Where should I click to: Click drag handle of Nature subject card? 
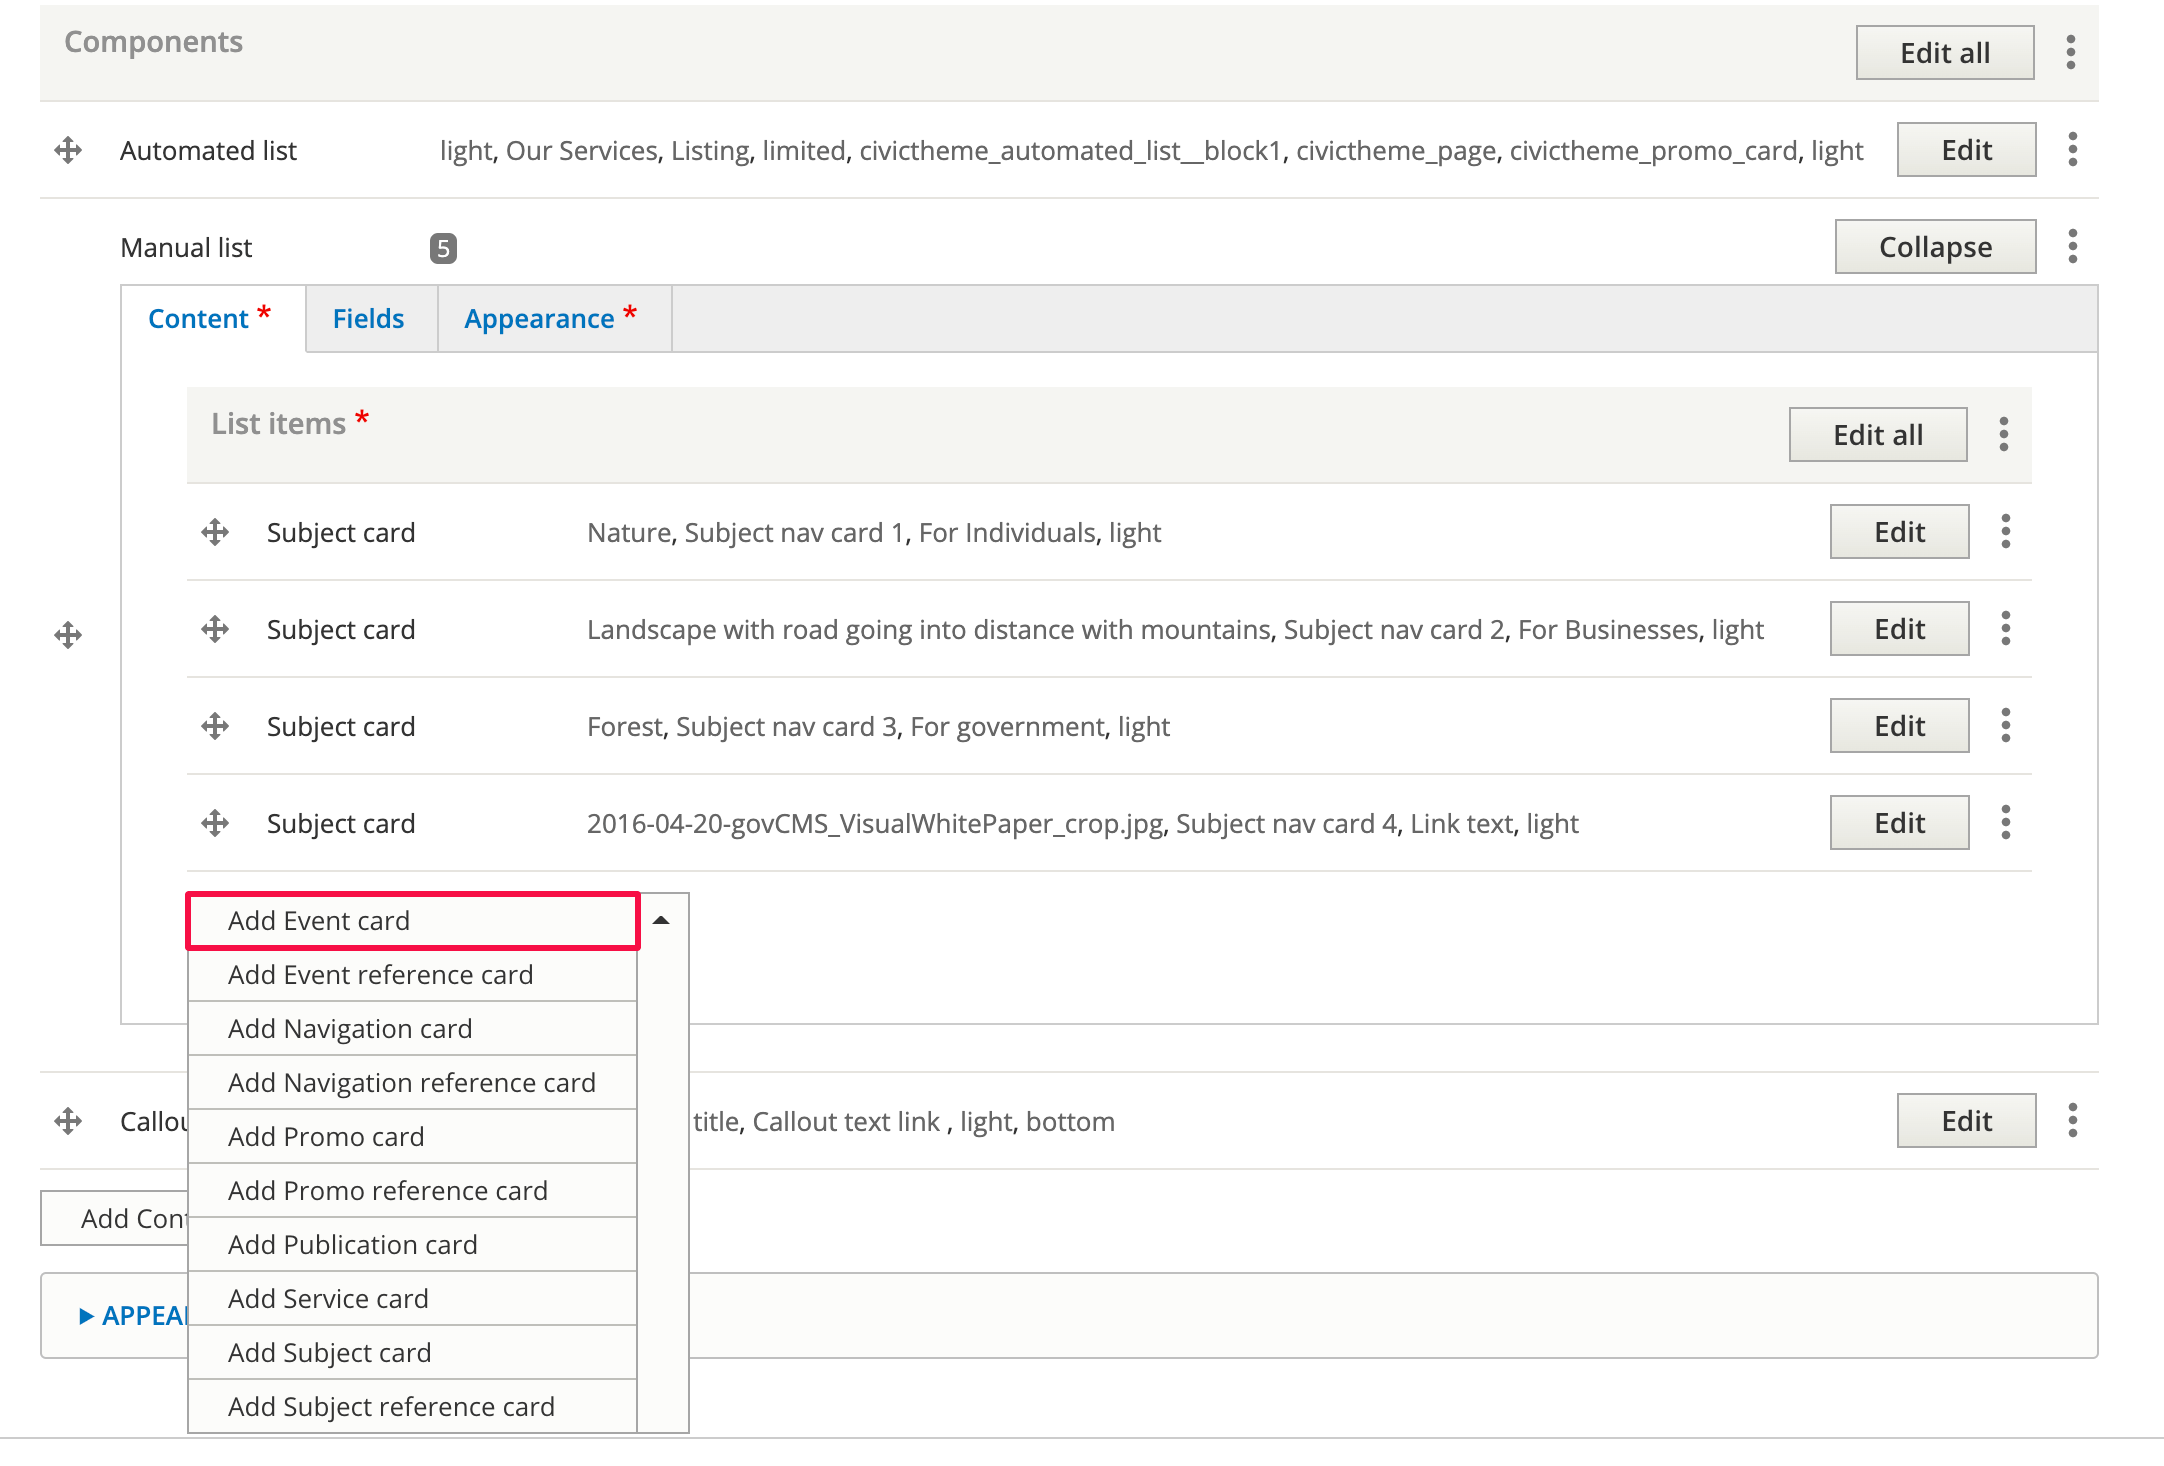pyautogui.click(x=215, y=532)
